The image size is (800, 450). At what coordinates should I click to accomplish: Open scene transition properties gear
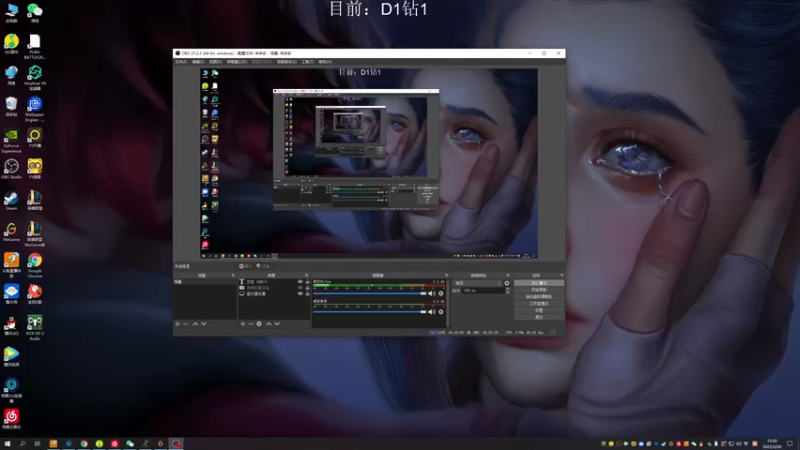tap(507, 283)
